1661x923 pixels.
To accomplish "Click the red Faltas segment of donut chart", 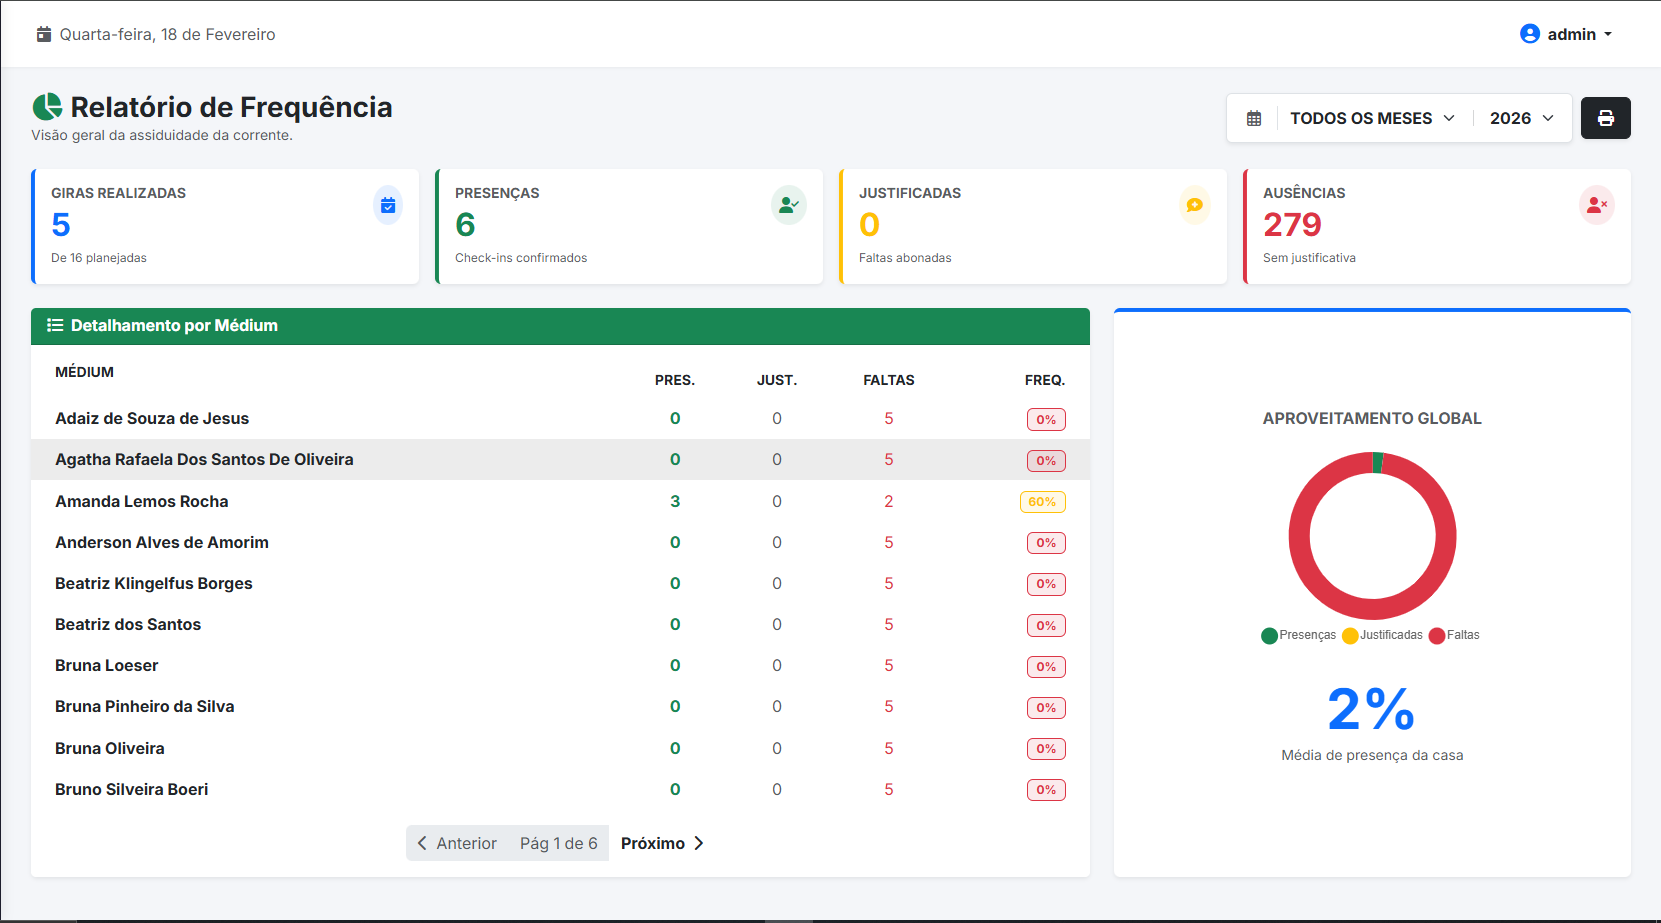I will pos(1300,536).
